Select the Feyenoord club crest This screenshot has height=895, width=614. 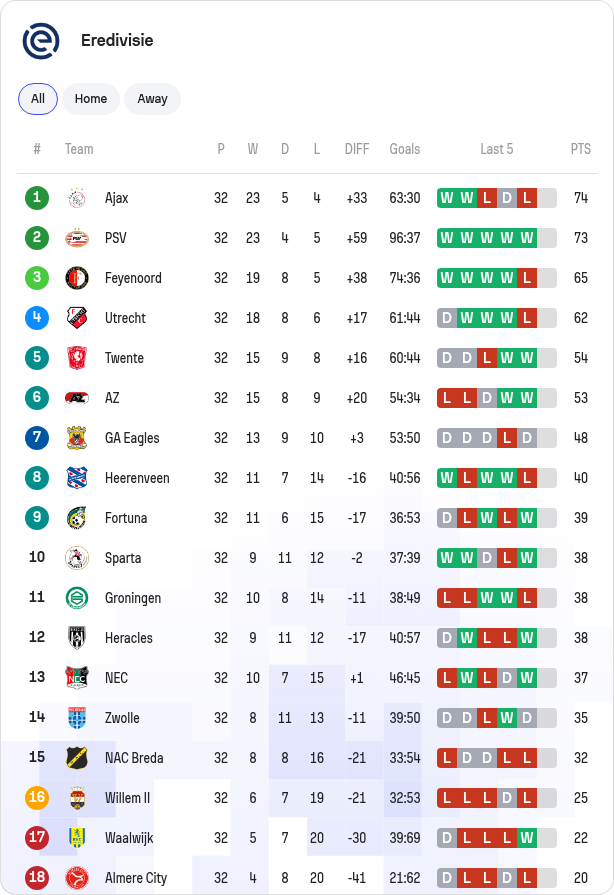[x=77, y=278]
